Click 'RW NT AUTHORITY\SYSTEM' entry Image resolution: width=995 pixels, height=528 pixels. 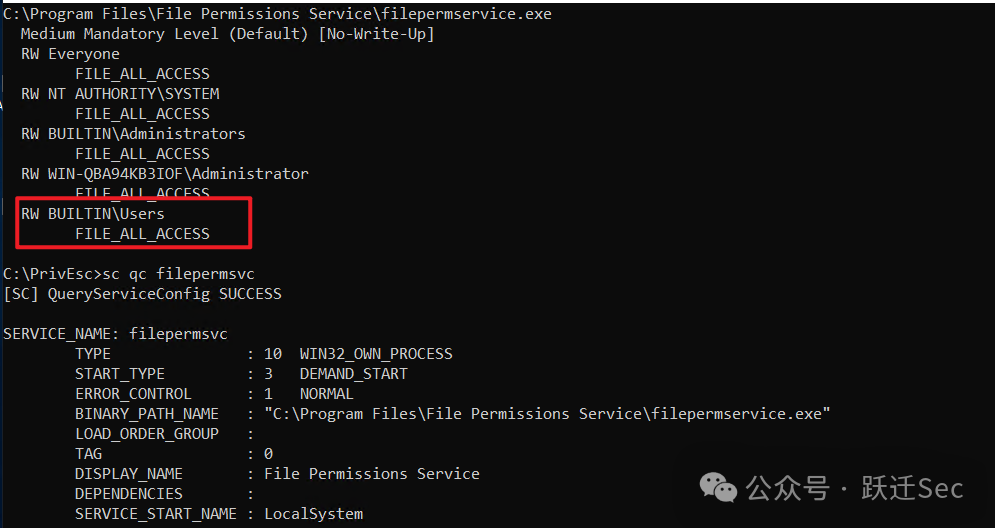click(x=121, y=94)
